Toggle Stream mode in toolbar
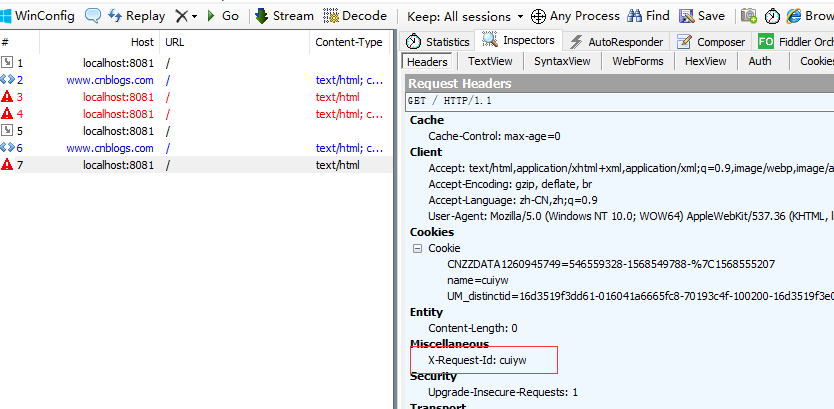Screen dimensions: 834x409 click(x=284, y=16)
